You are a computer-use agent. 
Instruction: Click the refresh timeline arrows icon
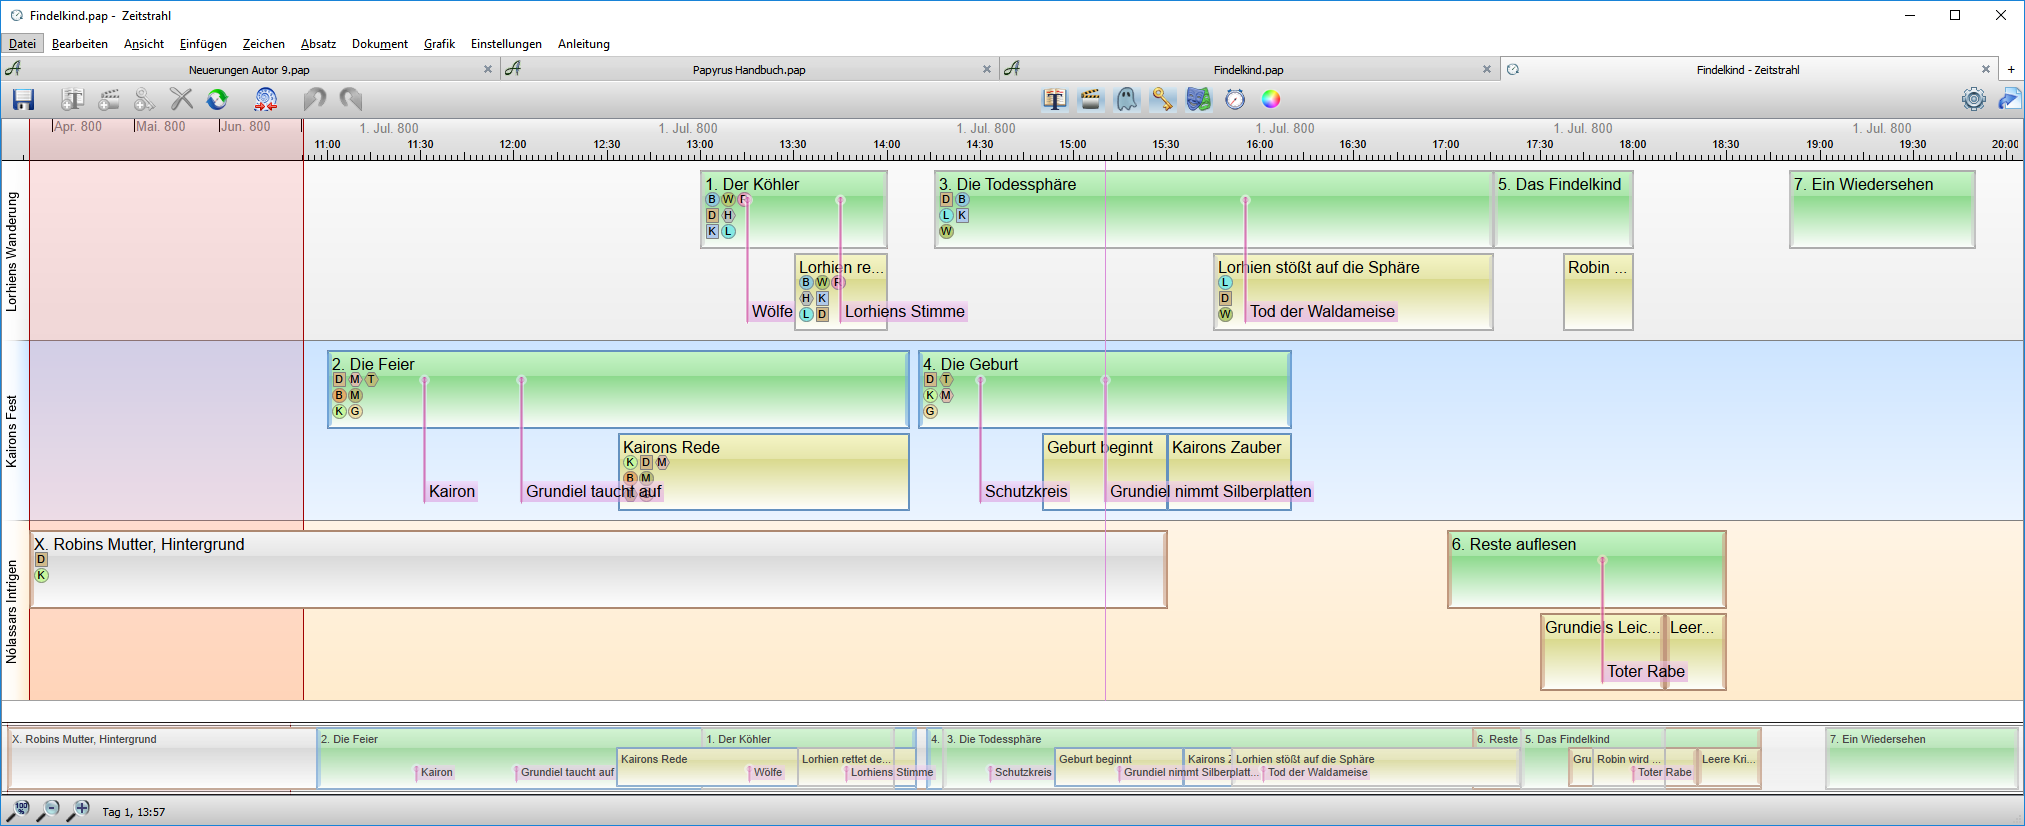(x=217, y=99)
